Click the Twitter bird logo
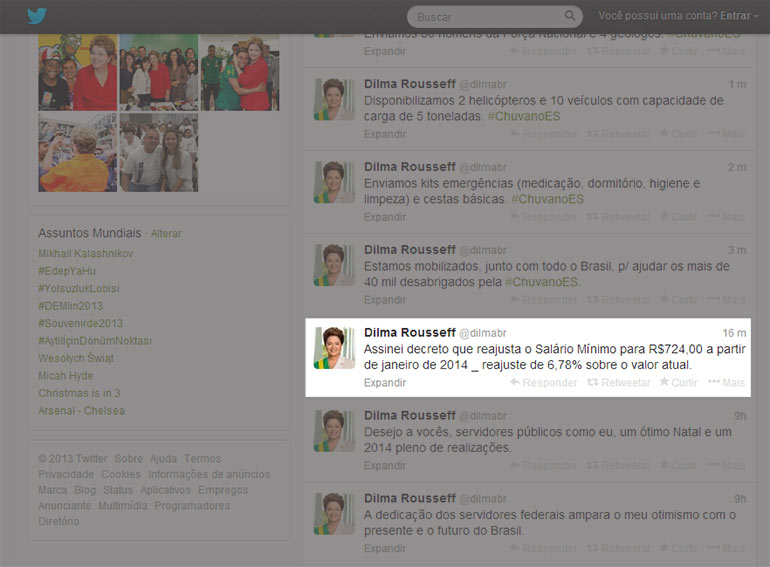The width and height of the screenshot is (770, 567). (36, 17)
